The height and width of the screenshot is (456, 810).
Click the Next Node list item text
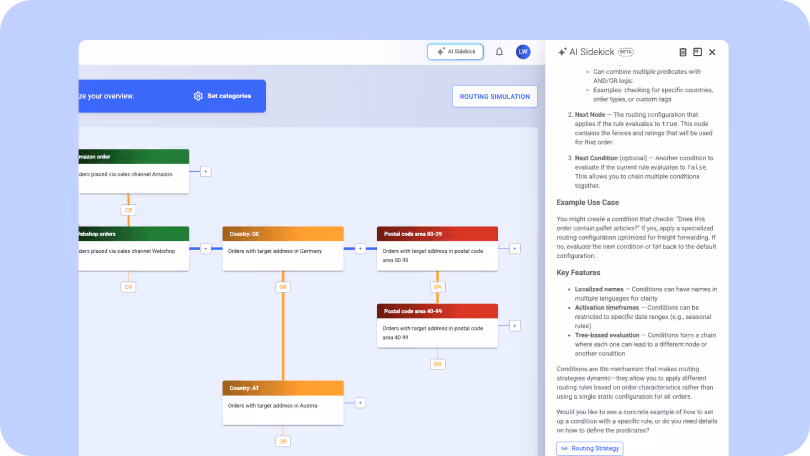click(644, 128)
